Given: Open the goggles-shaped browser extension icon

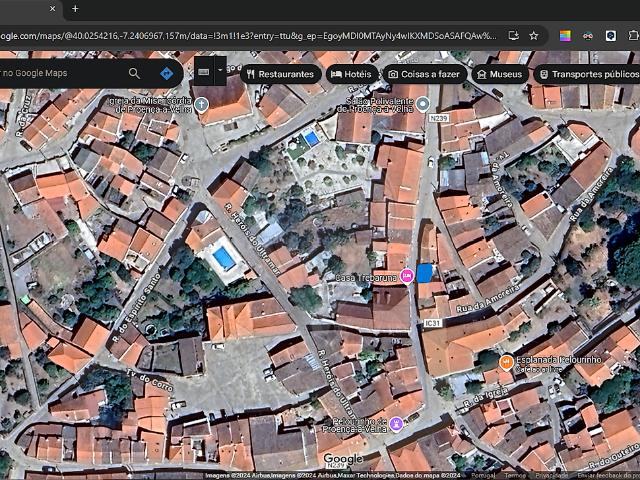Looking at the screenshot, I should pos(588,36).
